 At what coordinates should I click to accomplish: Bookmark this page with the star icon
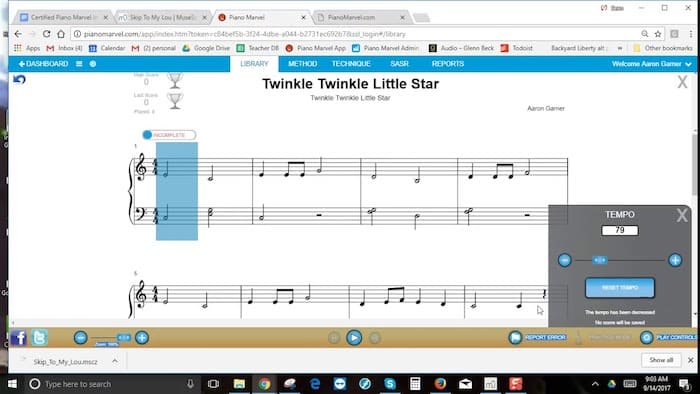(x=658, y=34)
